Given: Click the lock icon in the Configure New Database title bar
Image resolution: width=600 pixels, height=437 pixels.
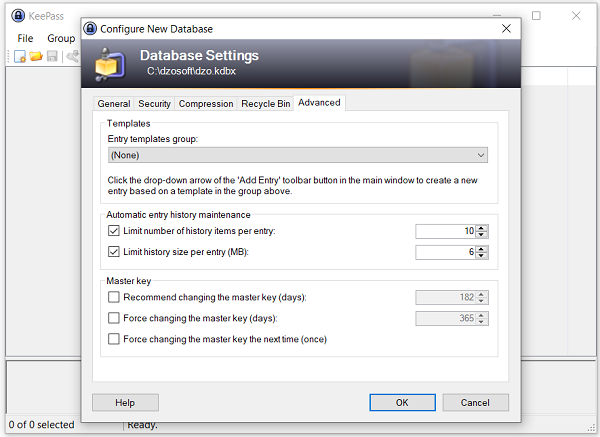Looking at the screenshot, I should pos(90,28).
